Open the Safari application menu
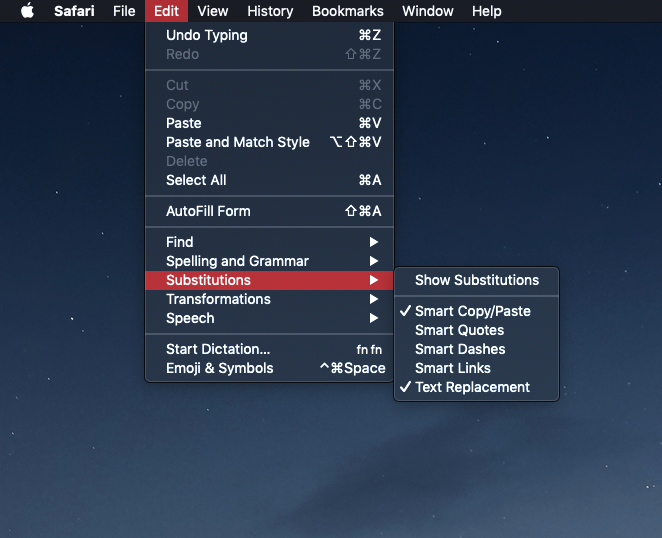Image resolution: width=662 pixels, height=538 pixels. point(74,11)
